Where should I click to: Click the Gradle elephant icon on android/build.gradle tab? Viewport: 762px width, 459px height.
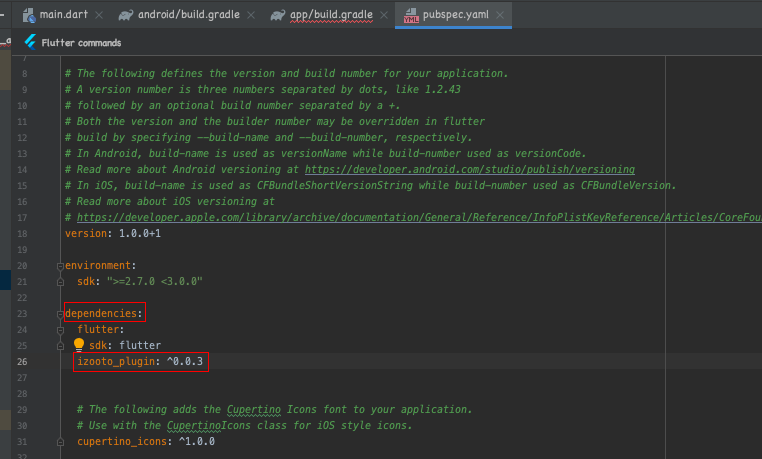(125, 15)
